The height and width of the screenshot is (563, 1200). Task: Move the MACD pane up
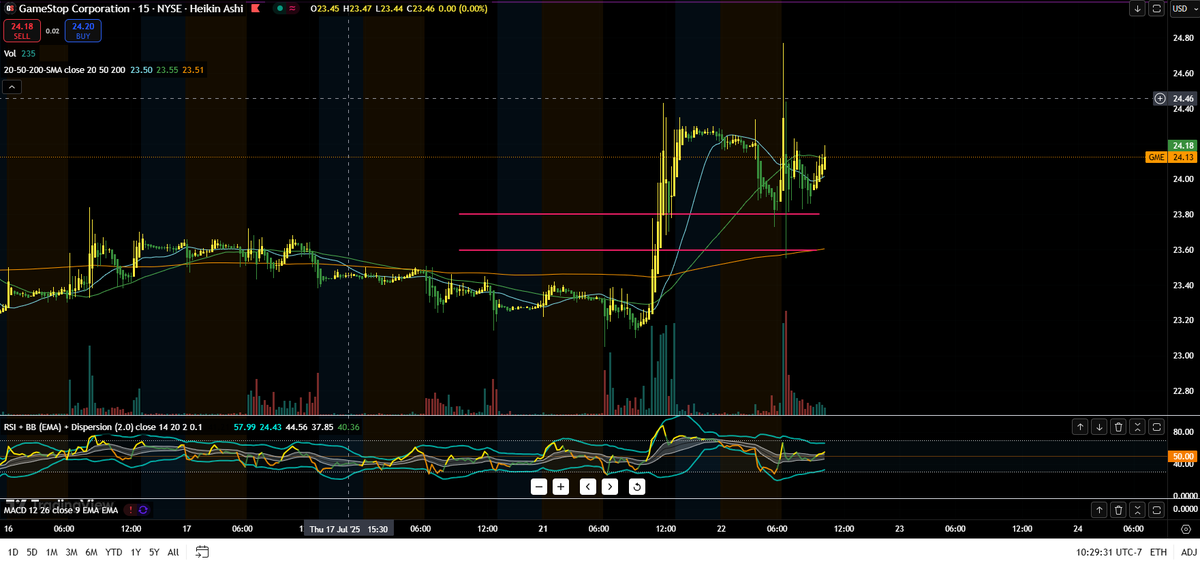[x=1099, y=509]
